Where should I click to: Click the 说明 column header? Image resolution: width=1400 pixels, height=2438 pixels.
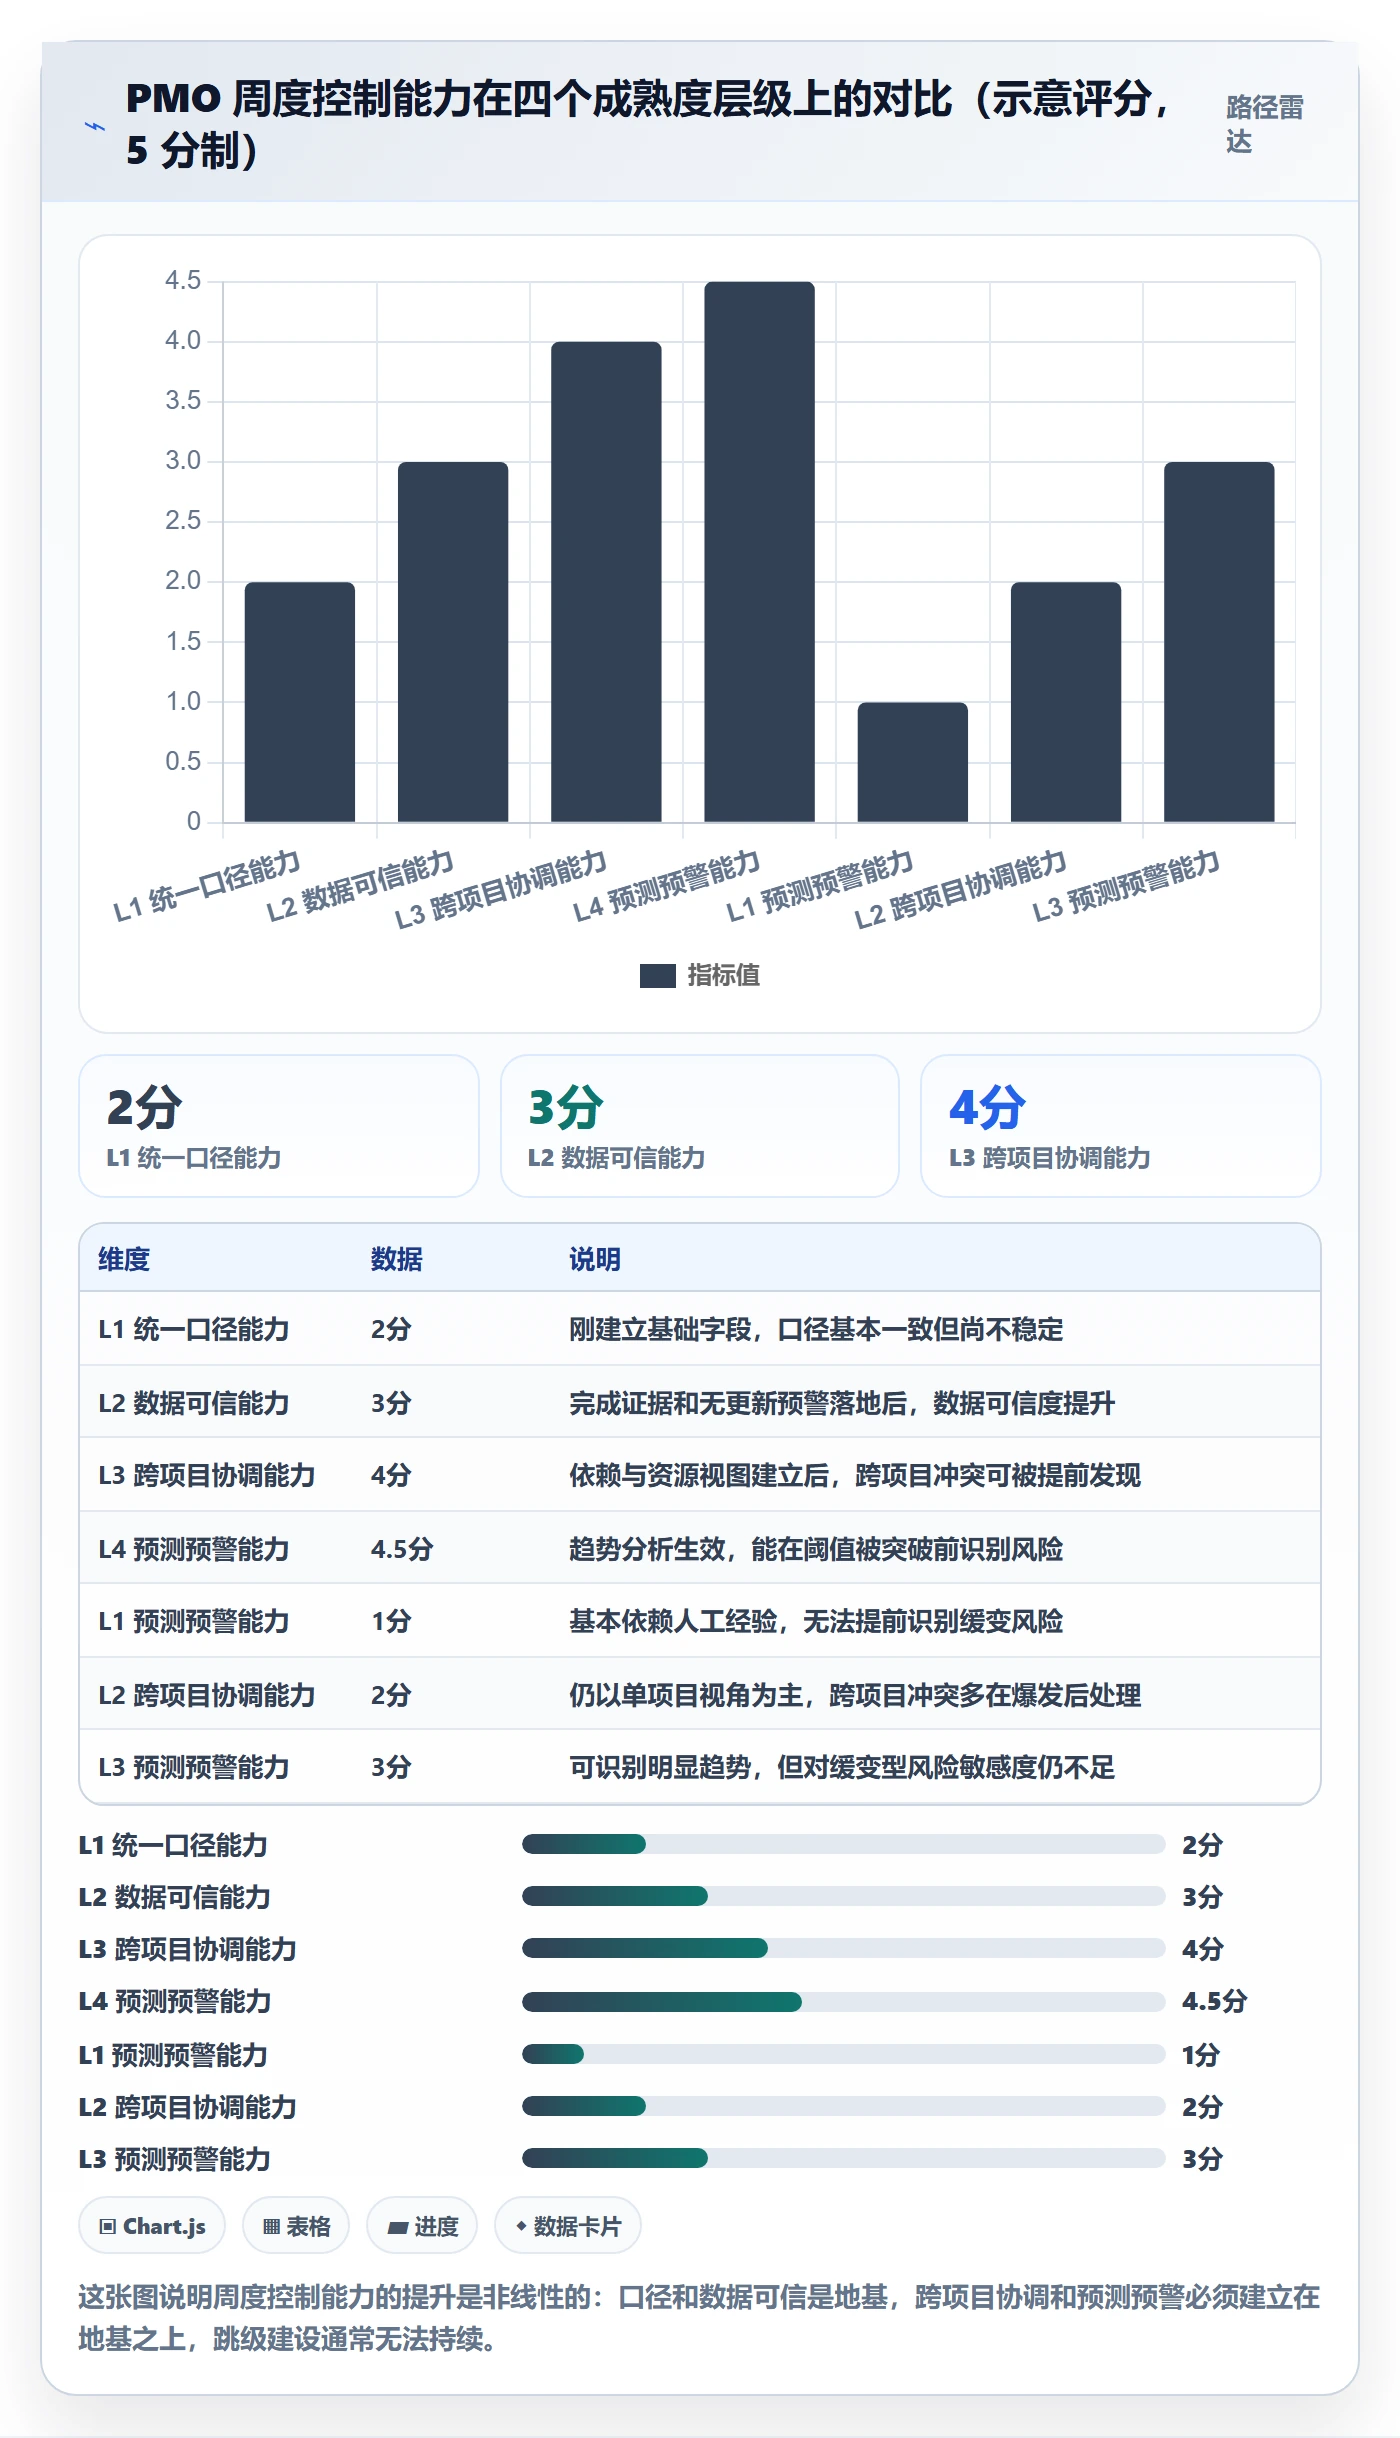(x=595, y=1259)
